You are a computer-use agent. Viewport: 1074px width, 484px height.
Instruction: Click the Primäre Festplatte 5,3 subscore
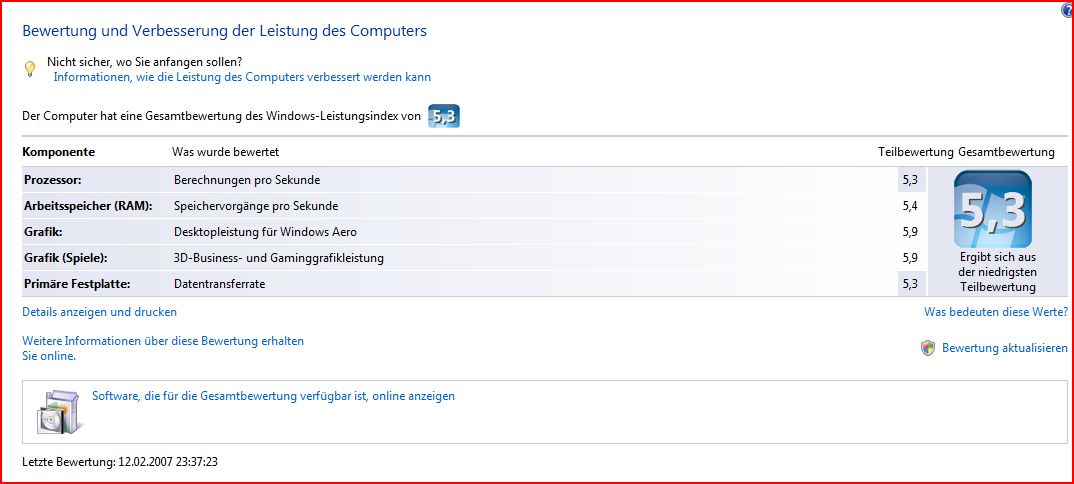click(910, 284)
